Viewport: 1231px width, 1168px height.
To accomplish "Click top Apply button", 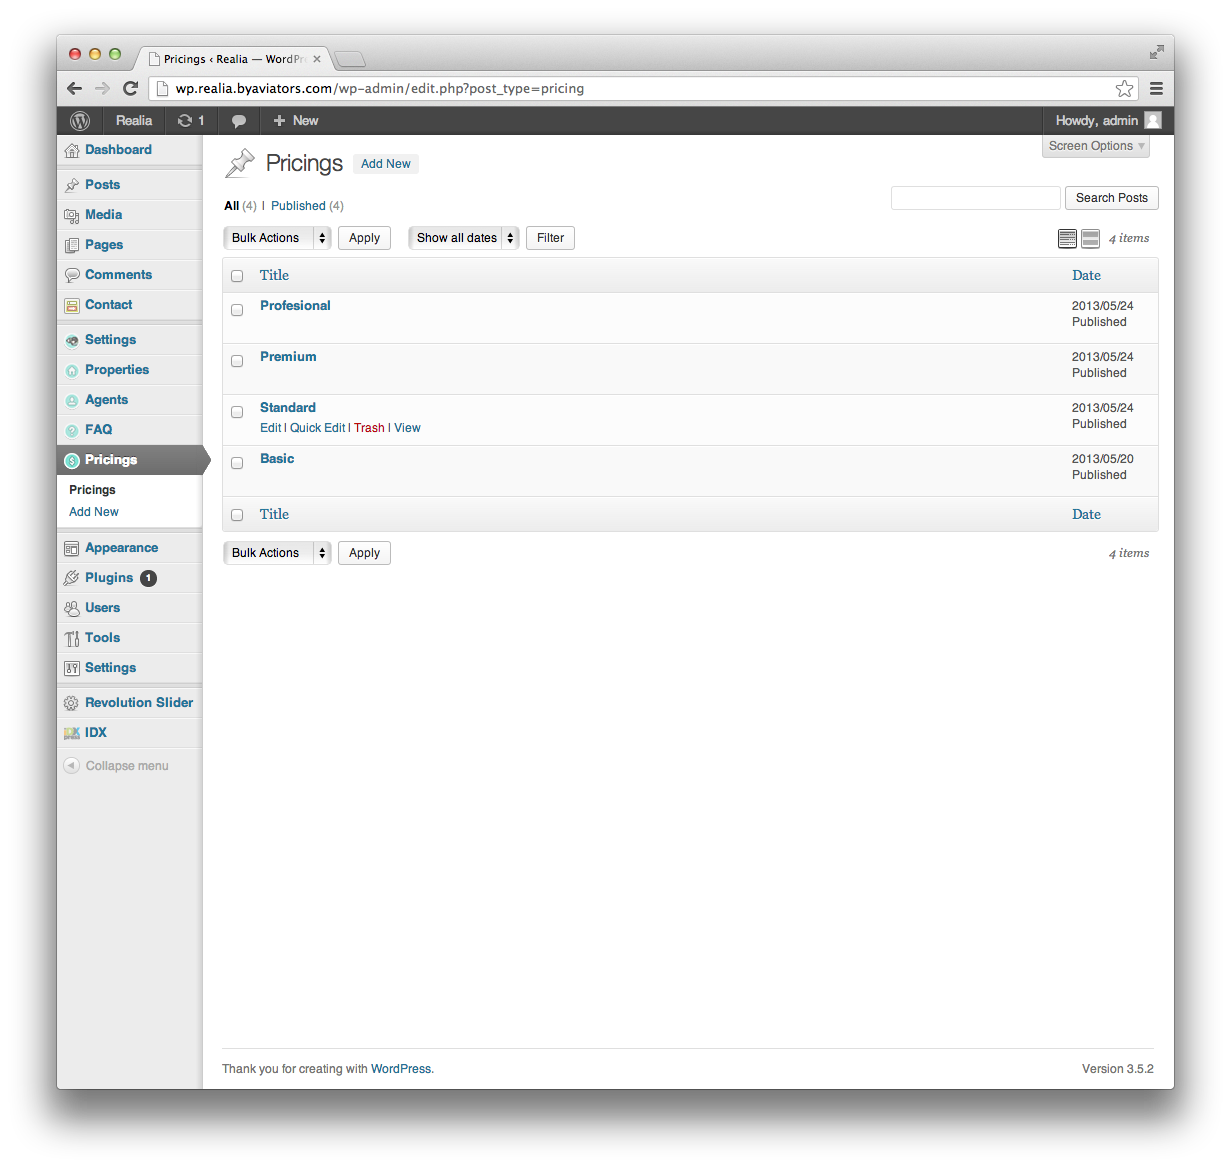I will point(364,238).
